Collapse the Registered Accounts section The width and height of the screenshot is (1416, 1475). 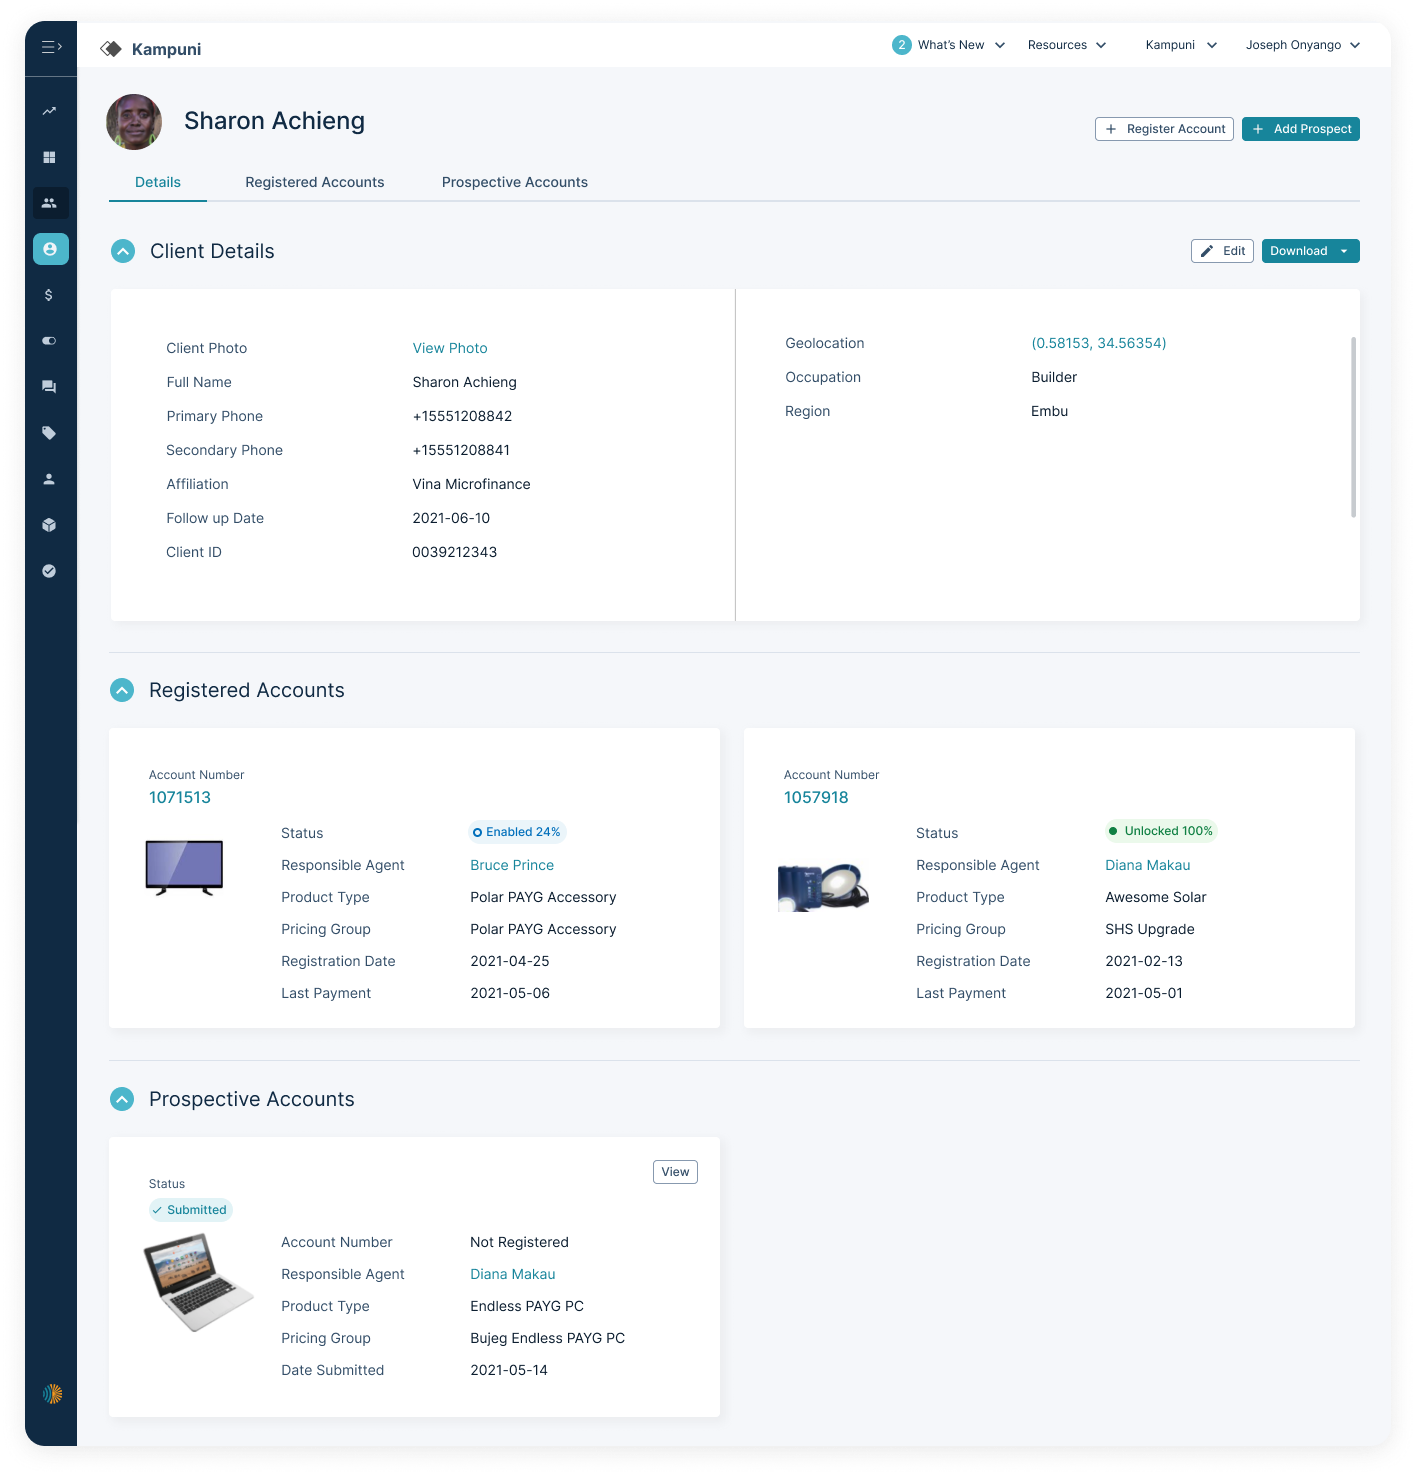[122, 690]
